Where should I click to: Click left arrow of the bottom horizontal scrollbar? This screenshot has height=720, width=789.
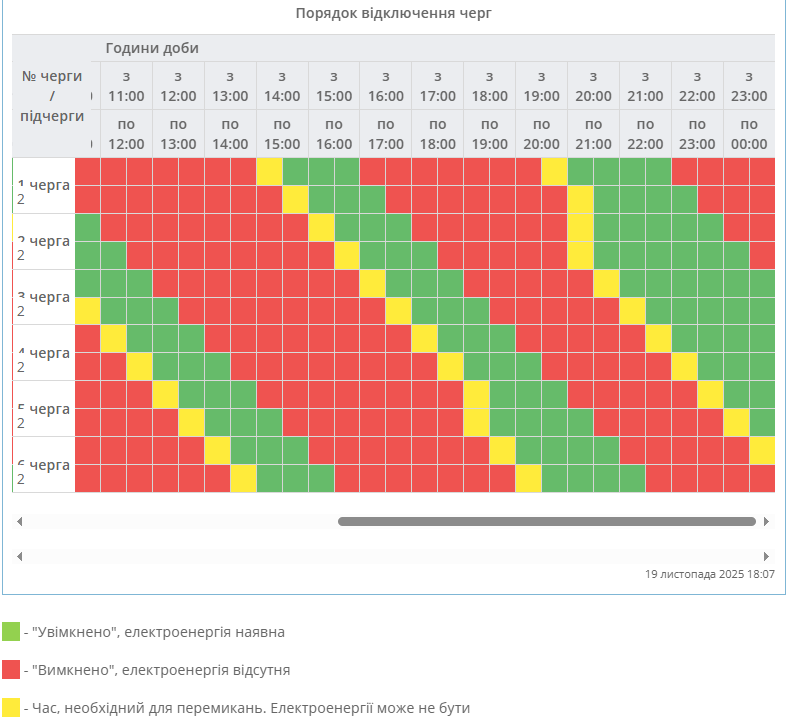click(19, 556)
